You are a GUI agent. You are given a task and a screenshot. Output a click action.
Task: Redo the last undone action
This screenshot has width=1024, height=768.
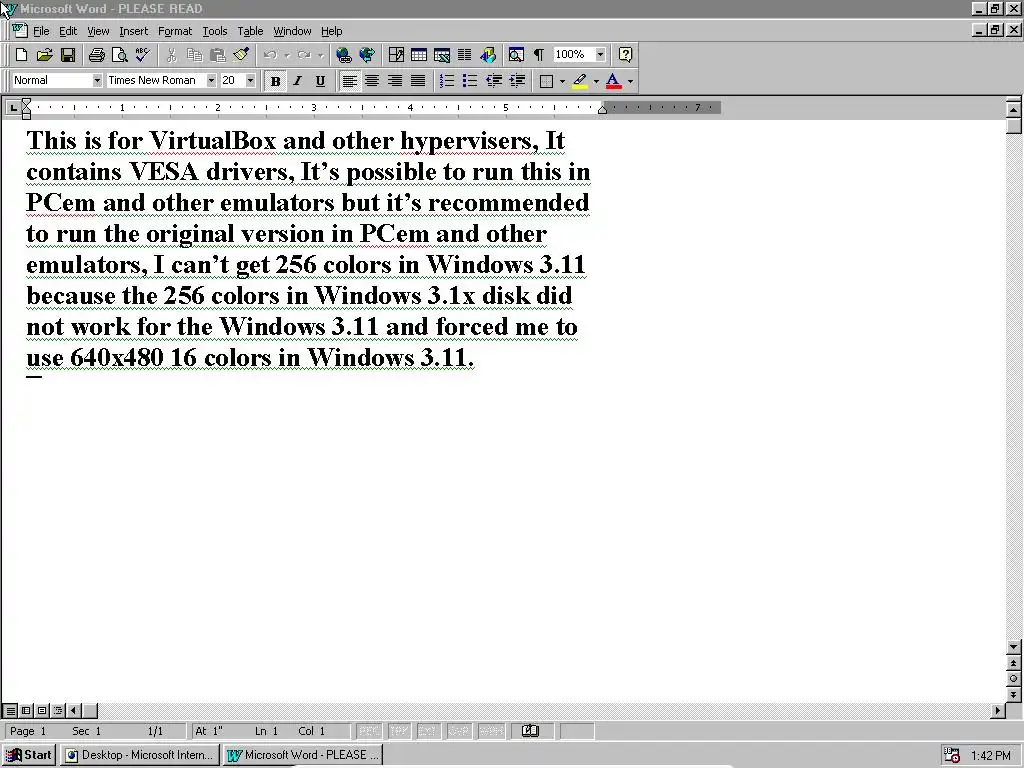[x=304, y=55]
